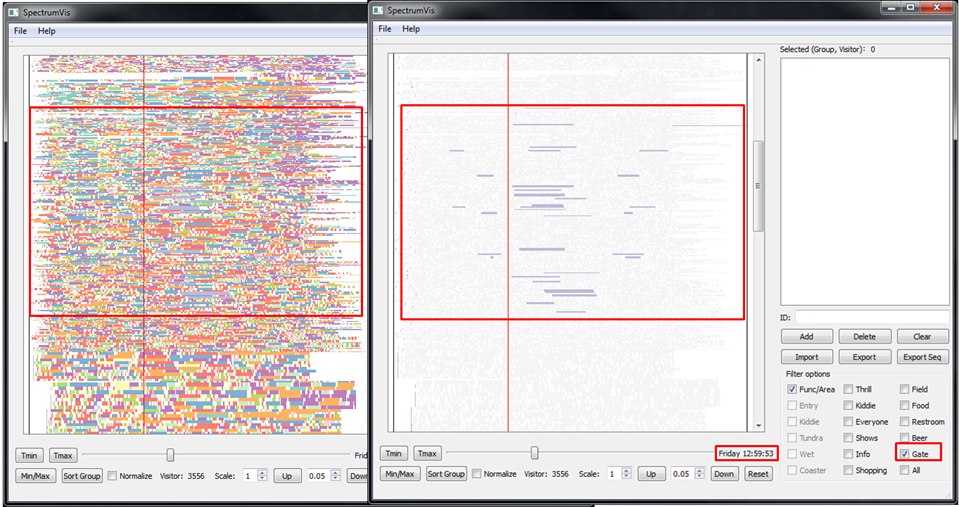
Task: Click the time slider handle in the front window
Action: tap(535, 453)
